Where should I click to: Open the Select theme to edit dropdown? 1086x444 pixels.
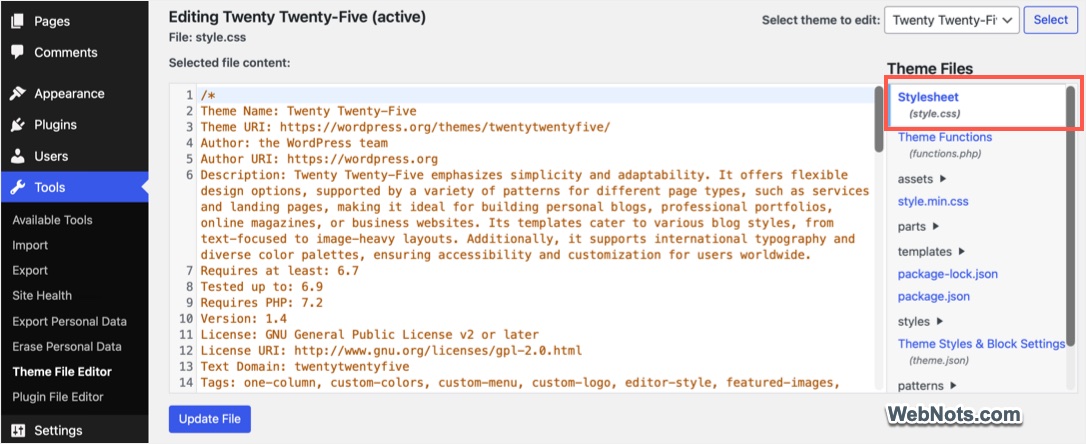tap(952, 20)
